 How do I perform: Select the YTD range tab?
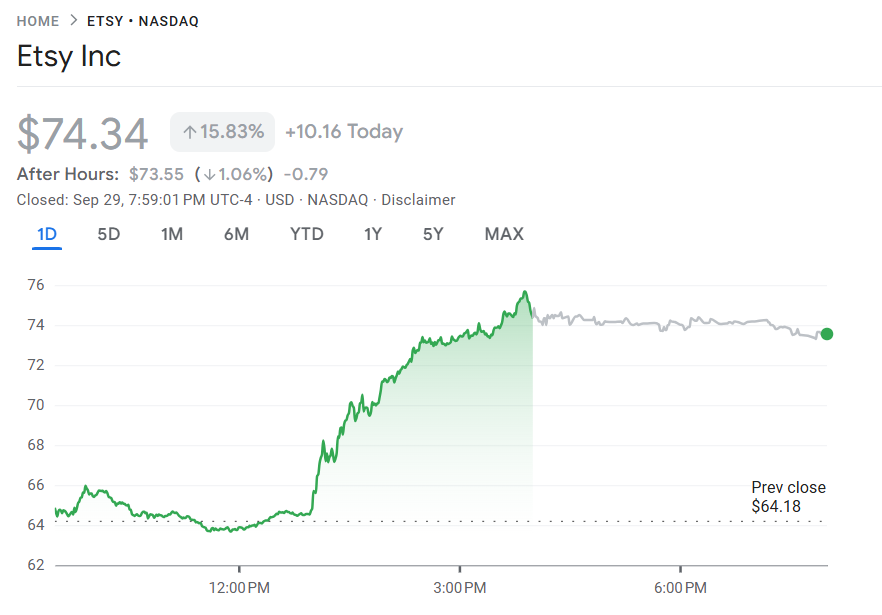pyautogui.click(x=307, y=235)
